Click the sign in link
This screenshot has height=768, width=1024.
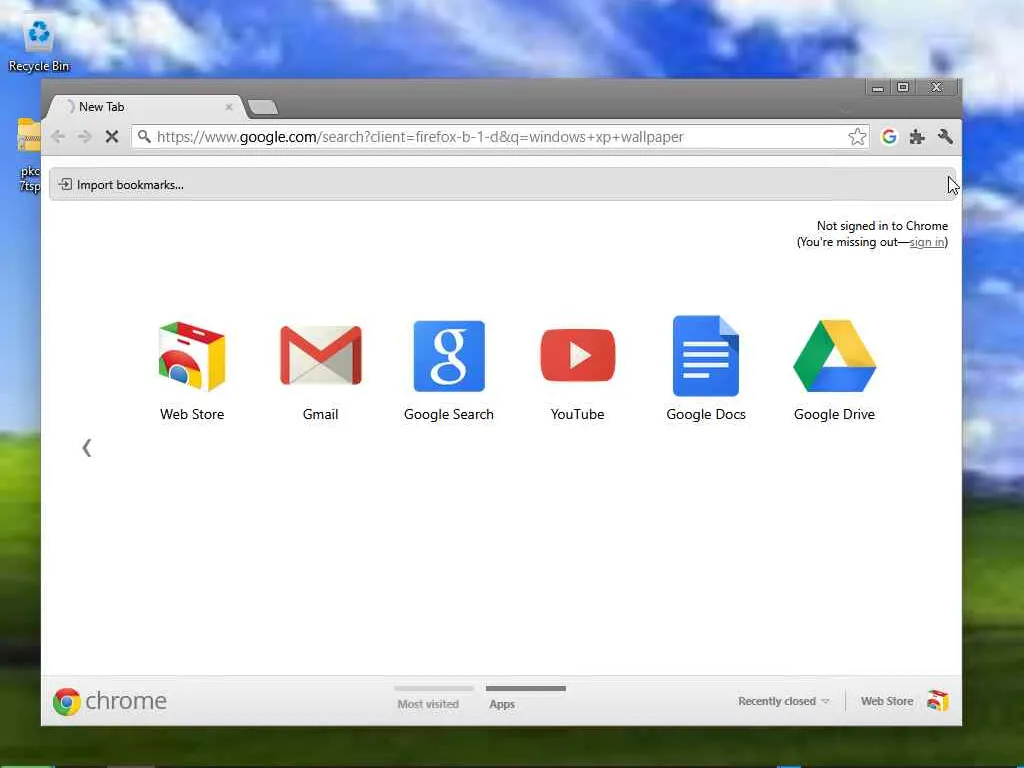927,242
